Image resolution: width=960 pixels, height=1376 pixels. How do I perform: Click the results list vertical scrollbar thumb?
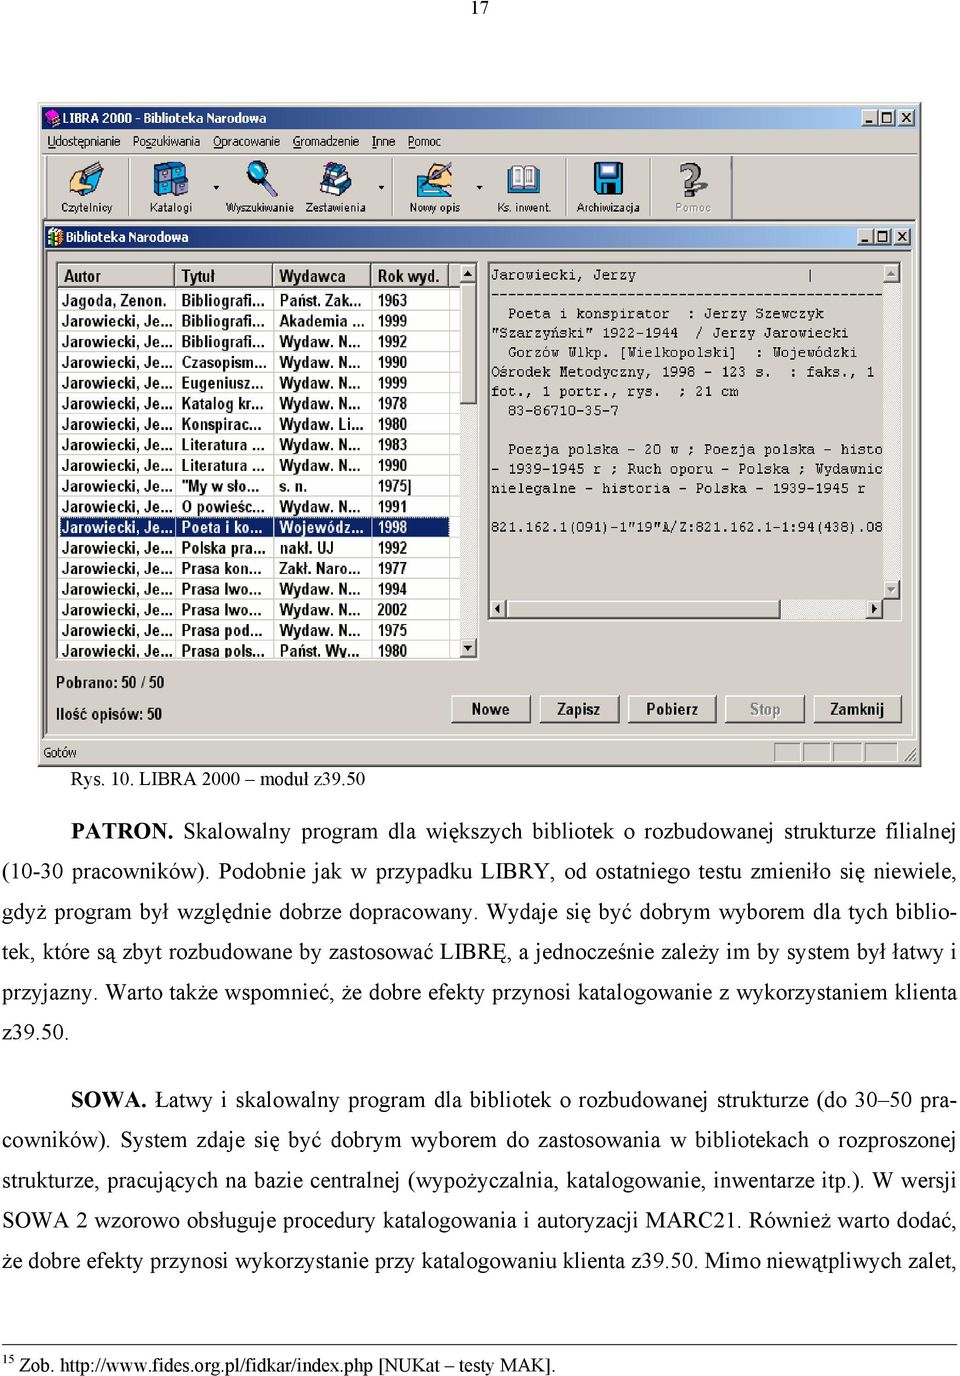(x=468, y=343)
